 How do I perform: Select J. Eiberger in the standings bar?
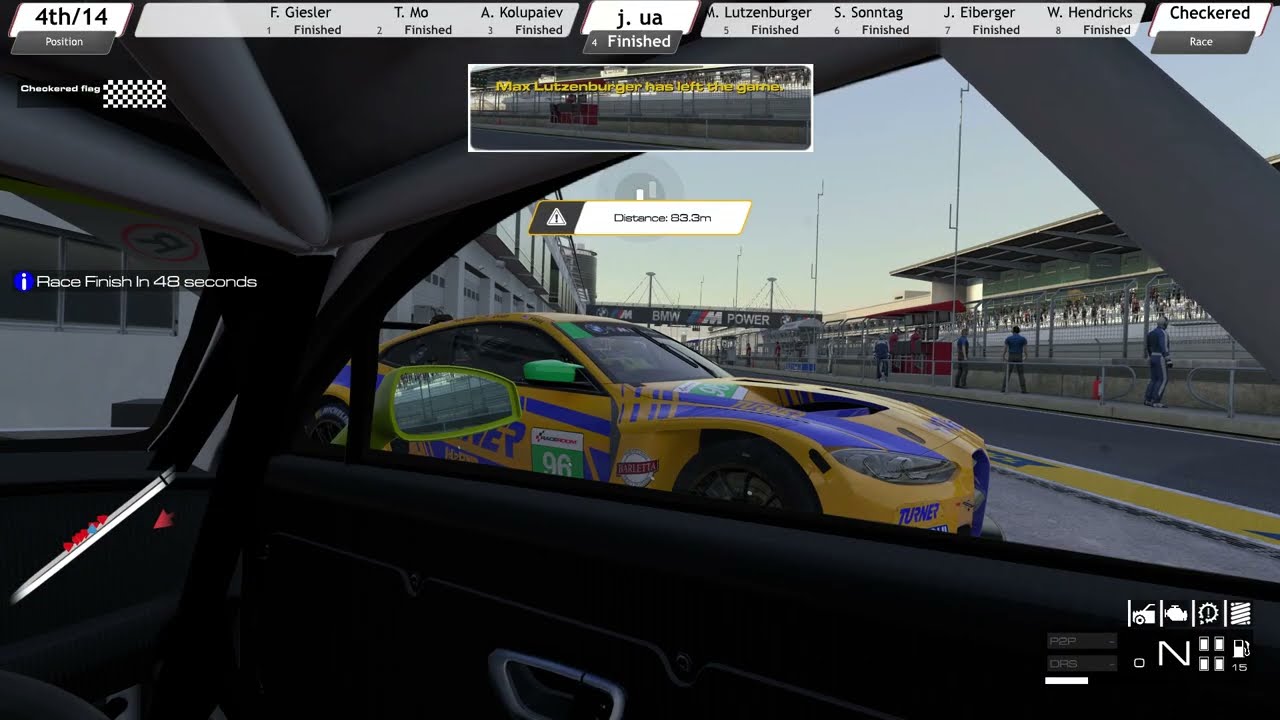(980, 20)
